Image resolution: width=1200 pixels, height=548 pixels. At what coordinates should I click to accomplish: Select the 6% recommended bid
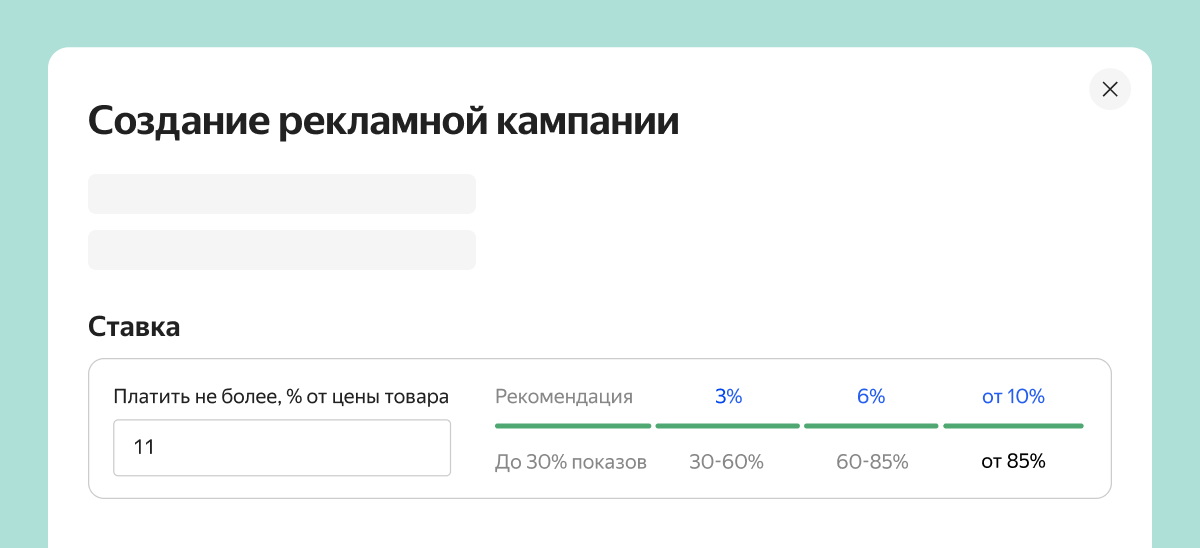(x=870, y=396)
